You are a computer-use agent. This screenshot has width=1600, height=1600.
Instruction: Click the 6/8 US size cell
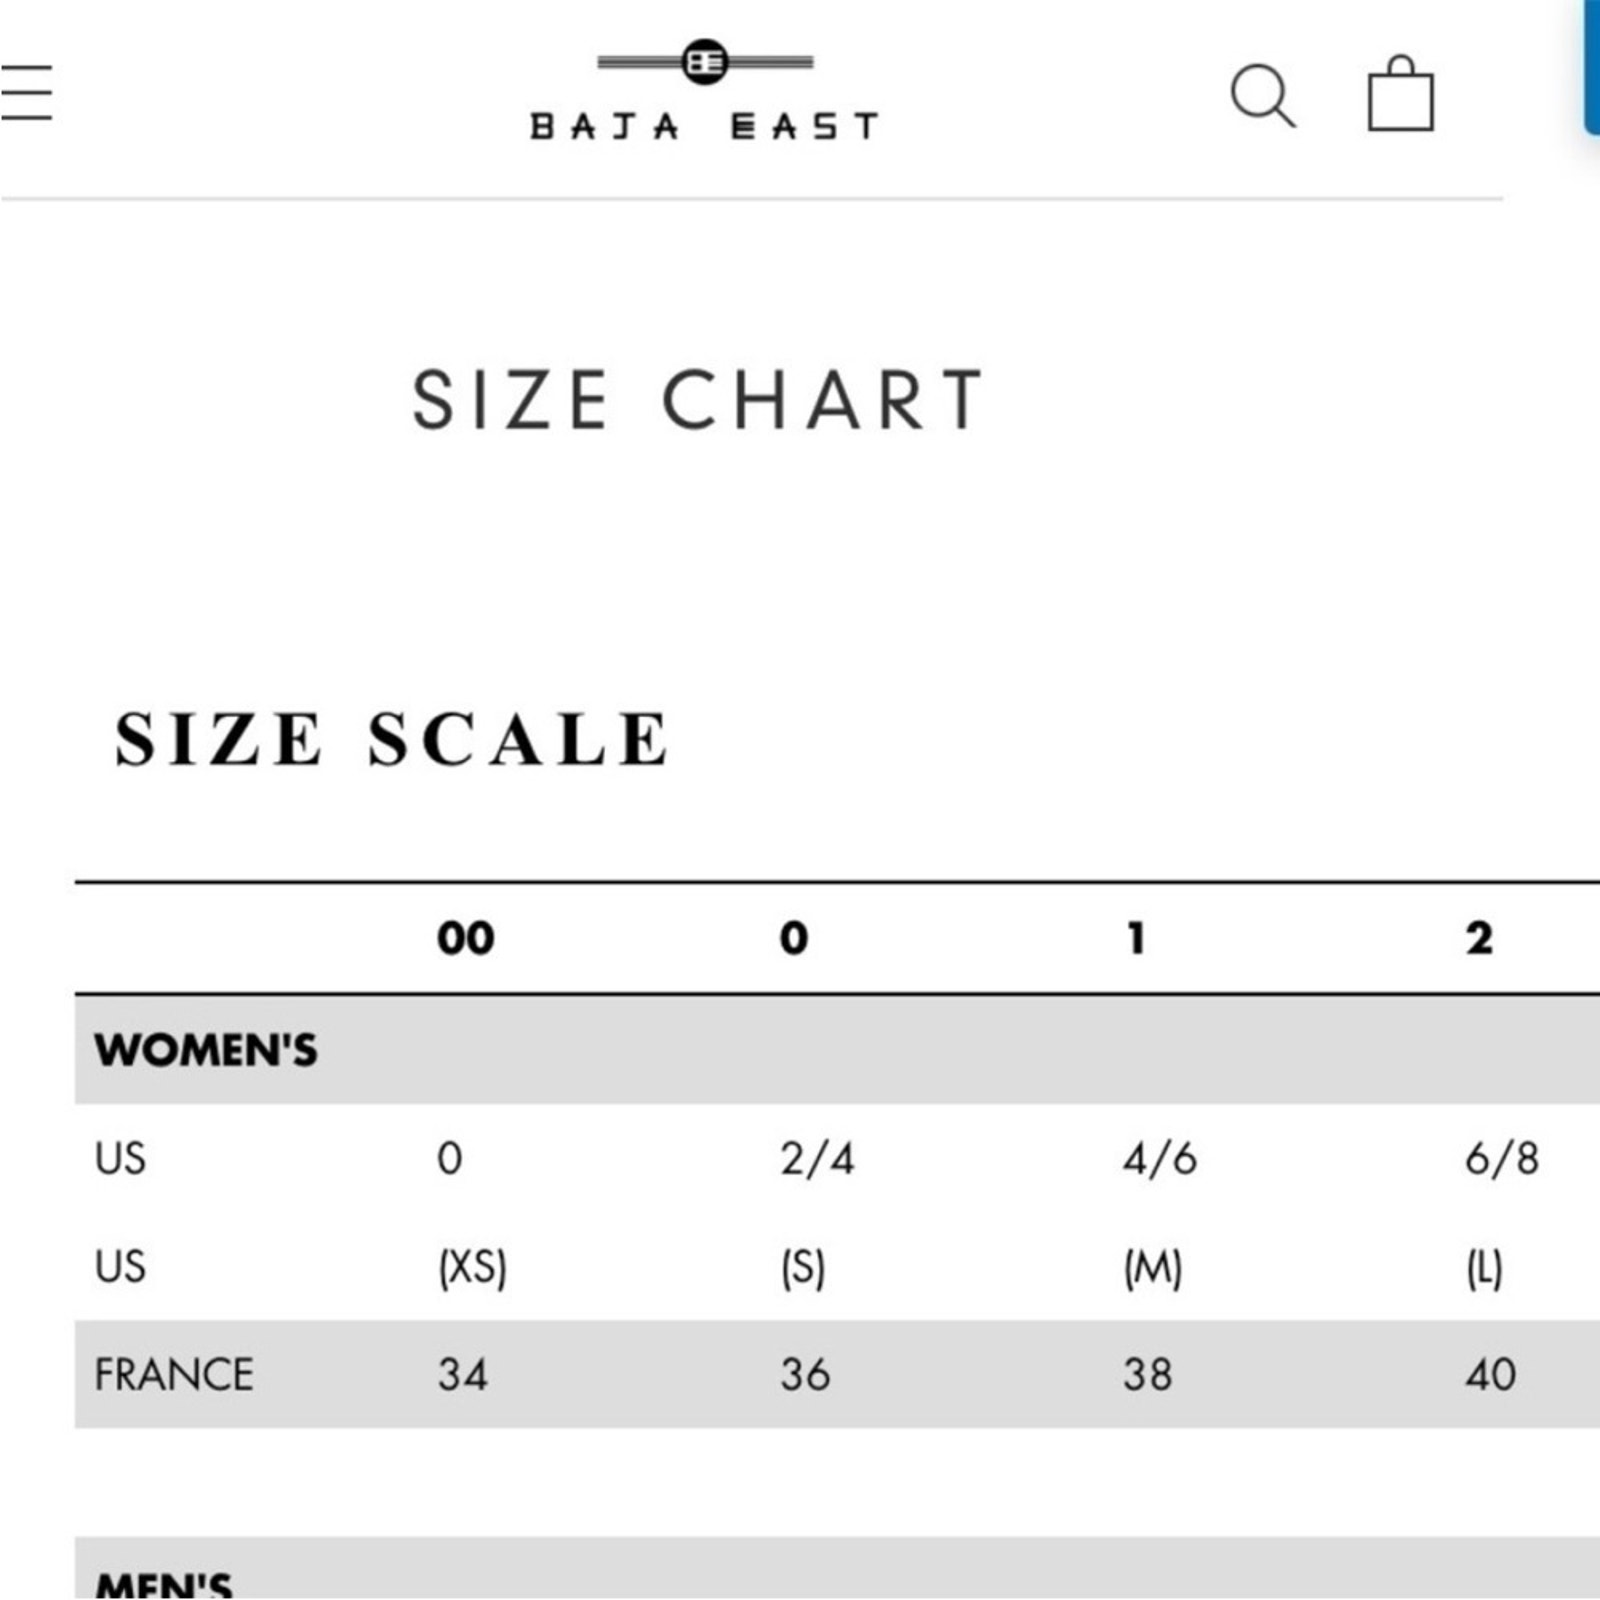(x=1502, y=1159)
